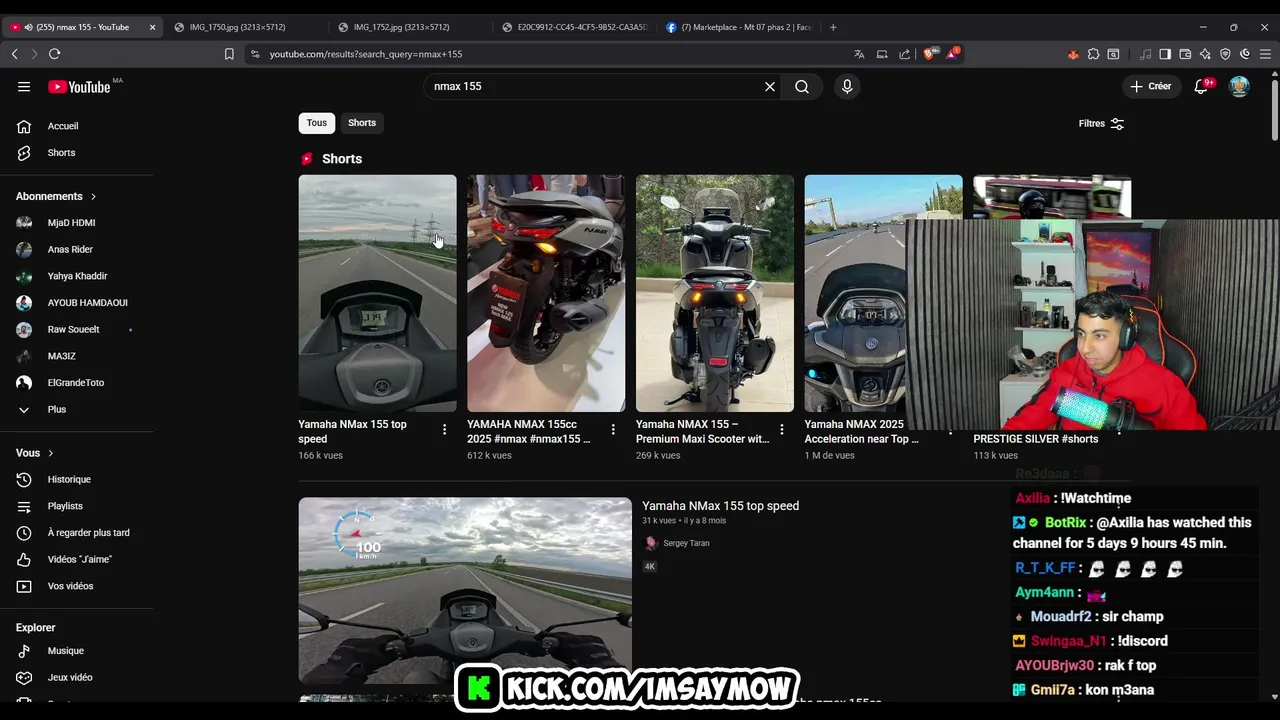Image resolution: width=1280 pixels, height=720 pixels.
Task: Open the notifications bell
Action: [1201, 87]
